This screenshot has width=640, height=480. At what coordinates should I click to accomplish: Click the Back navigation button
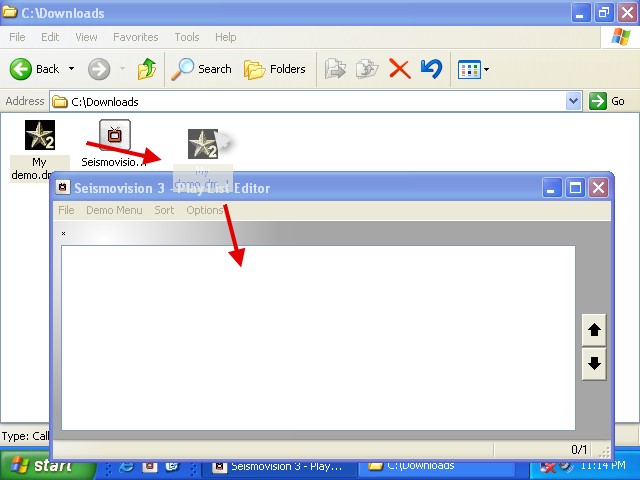(x=34, y=69)
